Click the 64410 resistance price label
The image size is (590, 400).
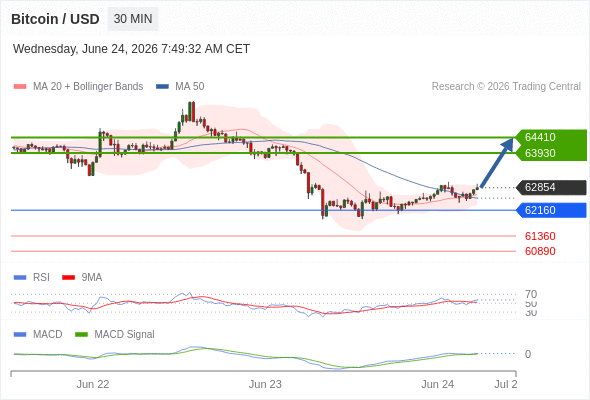pyautogui.click(x=540, y=137)
